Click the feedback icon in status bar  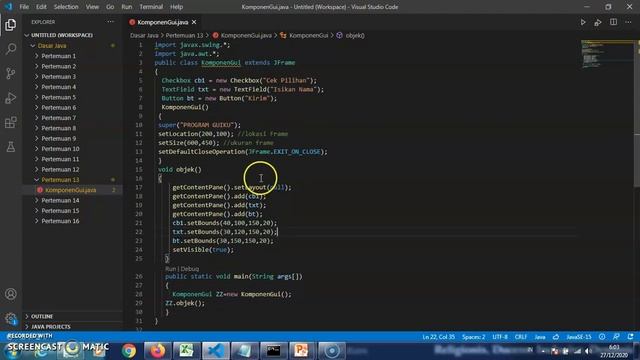pos(616,337)
